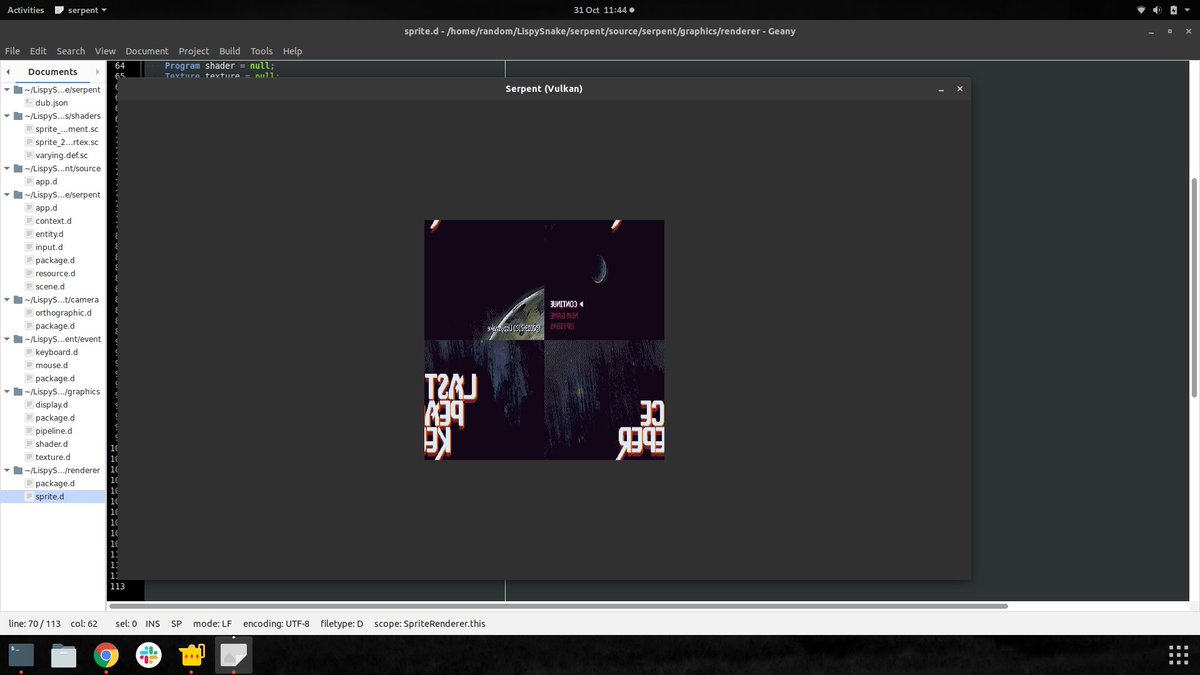Click the Activities button

tap(26, 10)
